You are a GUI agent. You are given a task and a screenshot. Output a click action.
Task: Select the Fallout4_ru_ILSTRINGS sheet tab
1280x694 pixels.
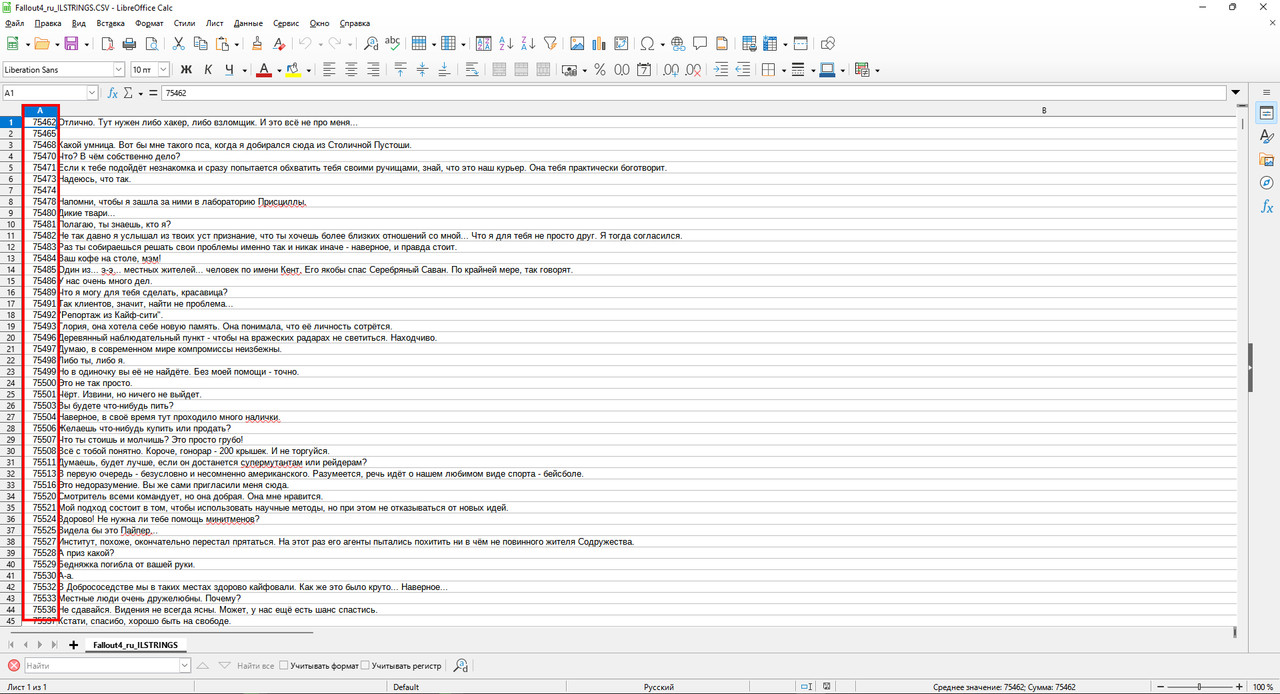(135, 645)
